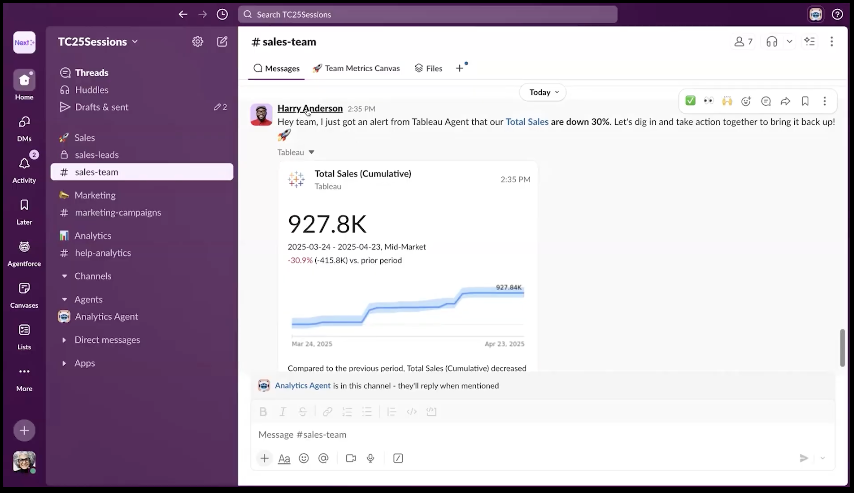Toggle formatting toolbar with Aa icon

[284, 458]
